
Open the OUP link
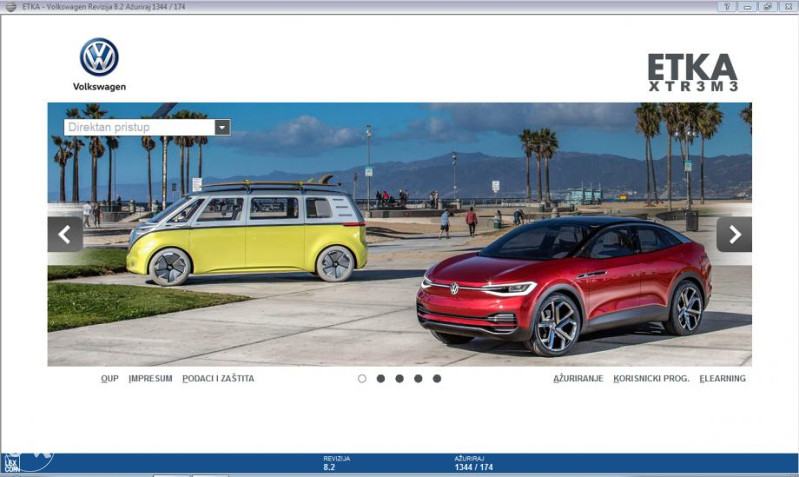coord(110,379)
